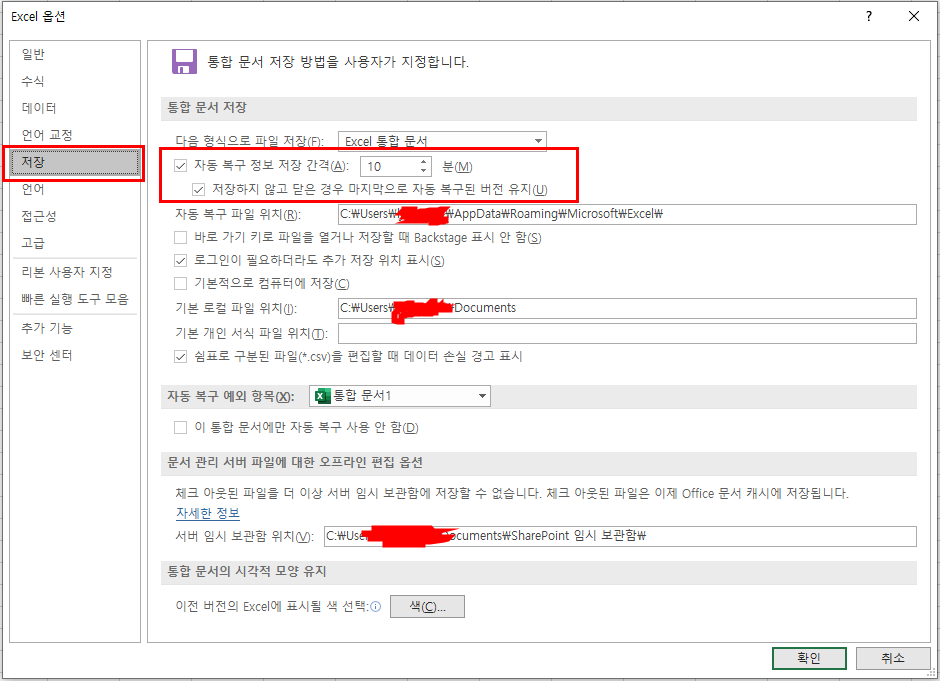Click the 기본 개인 서식 파일 위치 field
This screenshot has height=681, width=940.
click(x=627, y=333)
